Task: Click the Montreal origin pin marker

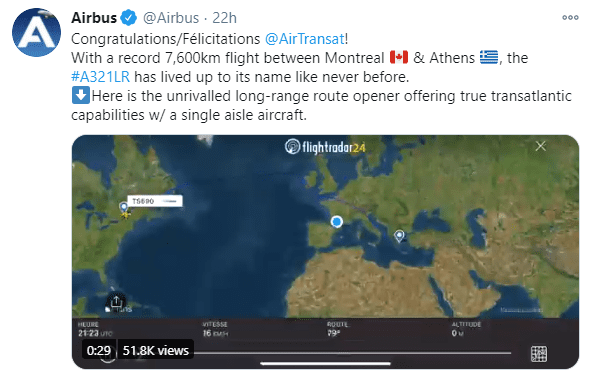Action: click(x=124, y=208)
